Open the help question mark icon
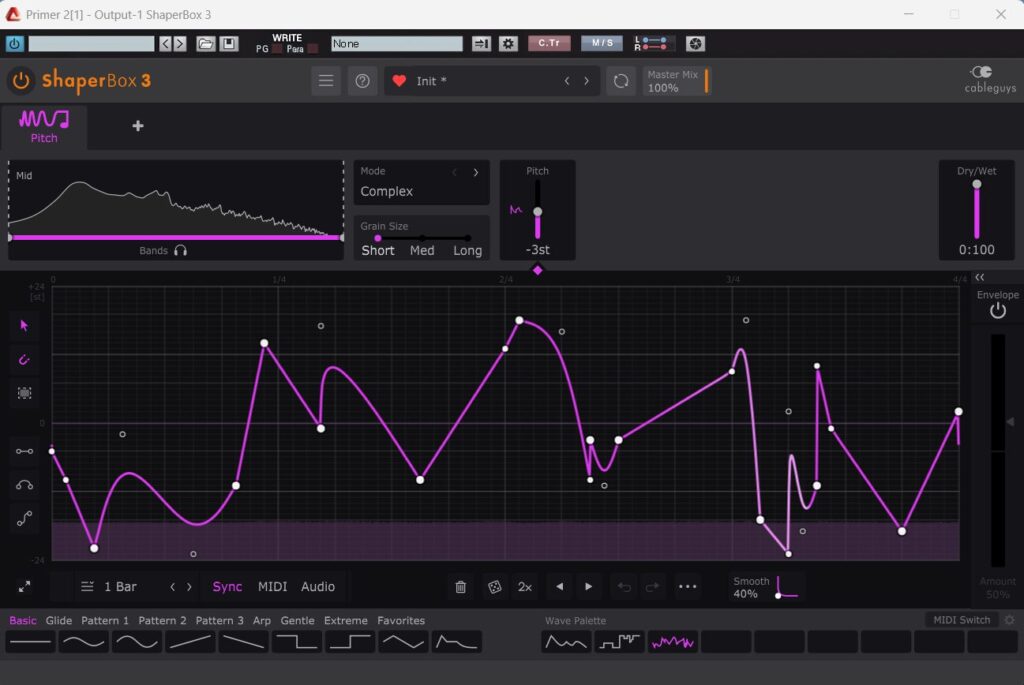This screenshot has width=1024, height=685. click(362, 81)
